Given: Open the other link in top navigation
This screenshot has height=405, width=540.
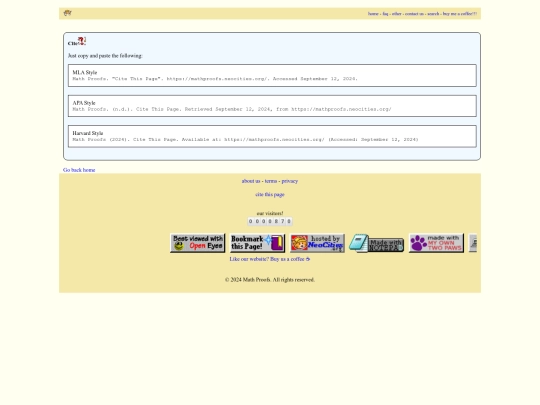Looking at the screenshot, I should (396, 14).
